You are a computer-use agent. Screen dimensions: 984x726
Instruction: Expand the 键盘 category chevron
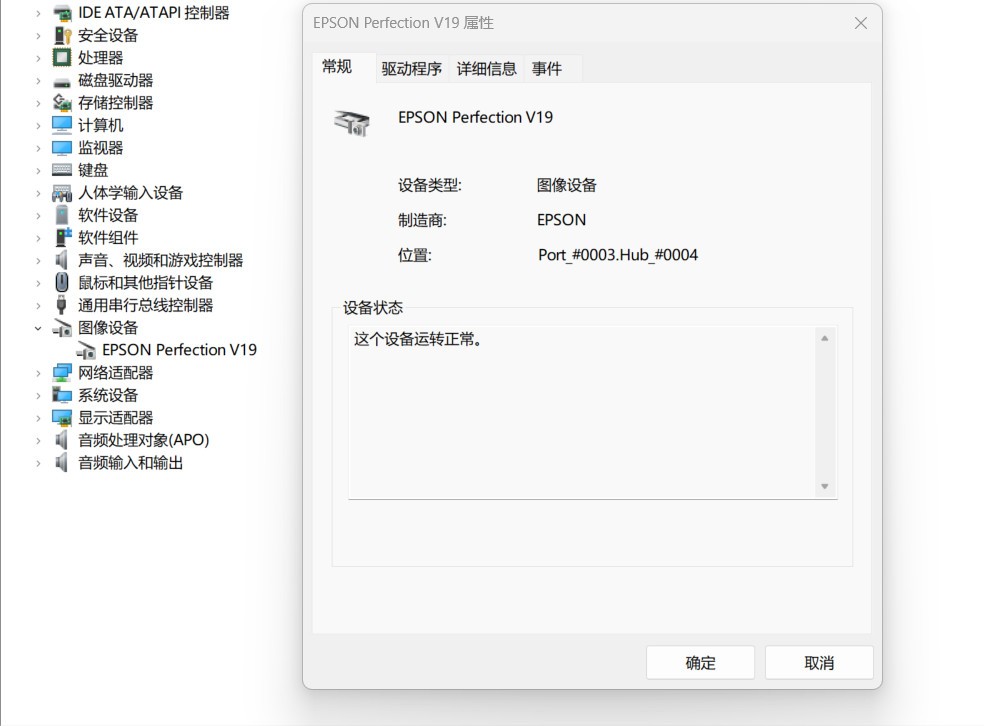click(38, 171)
